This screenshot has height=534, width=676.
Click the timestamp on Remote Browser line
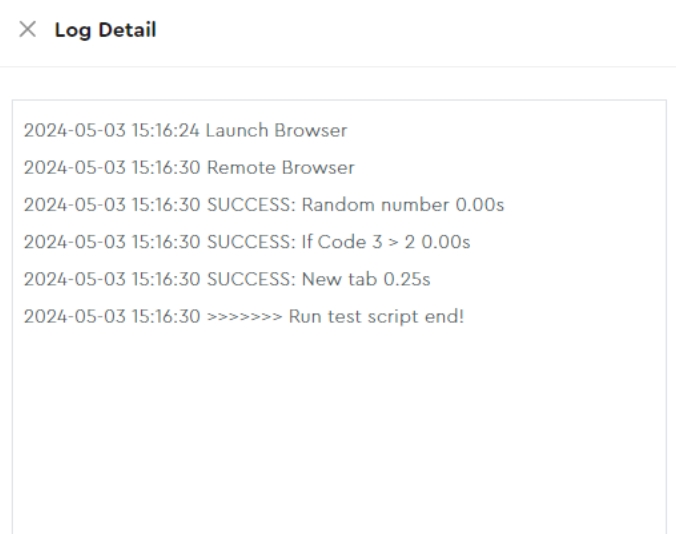point(162,168)
